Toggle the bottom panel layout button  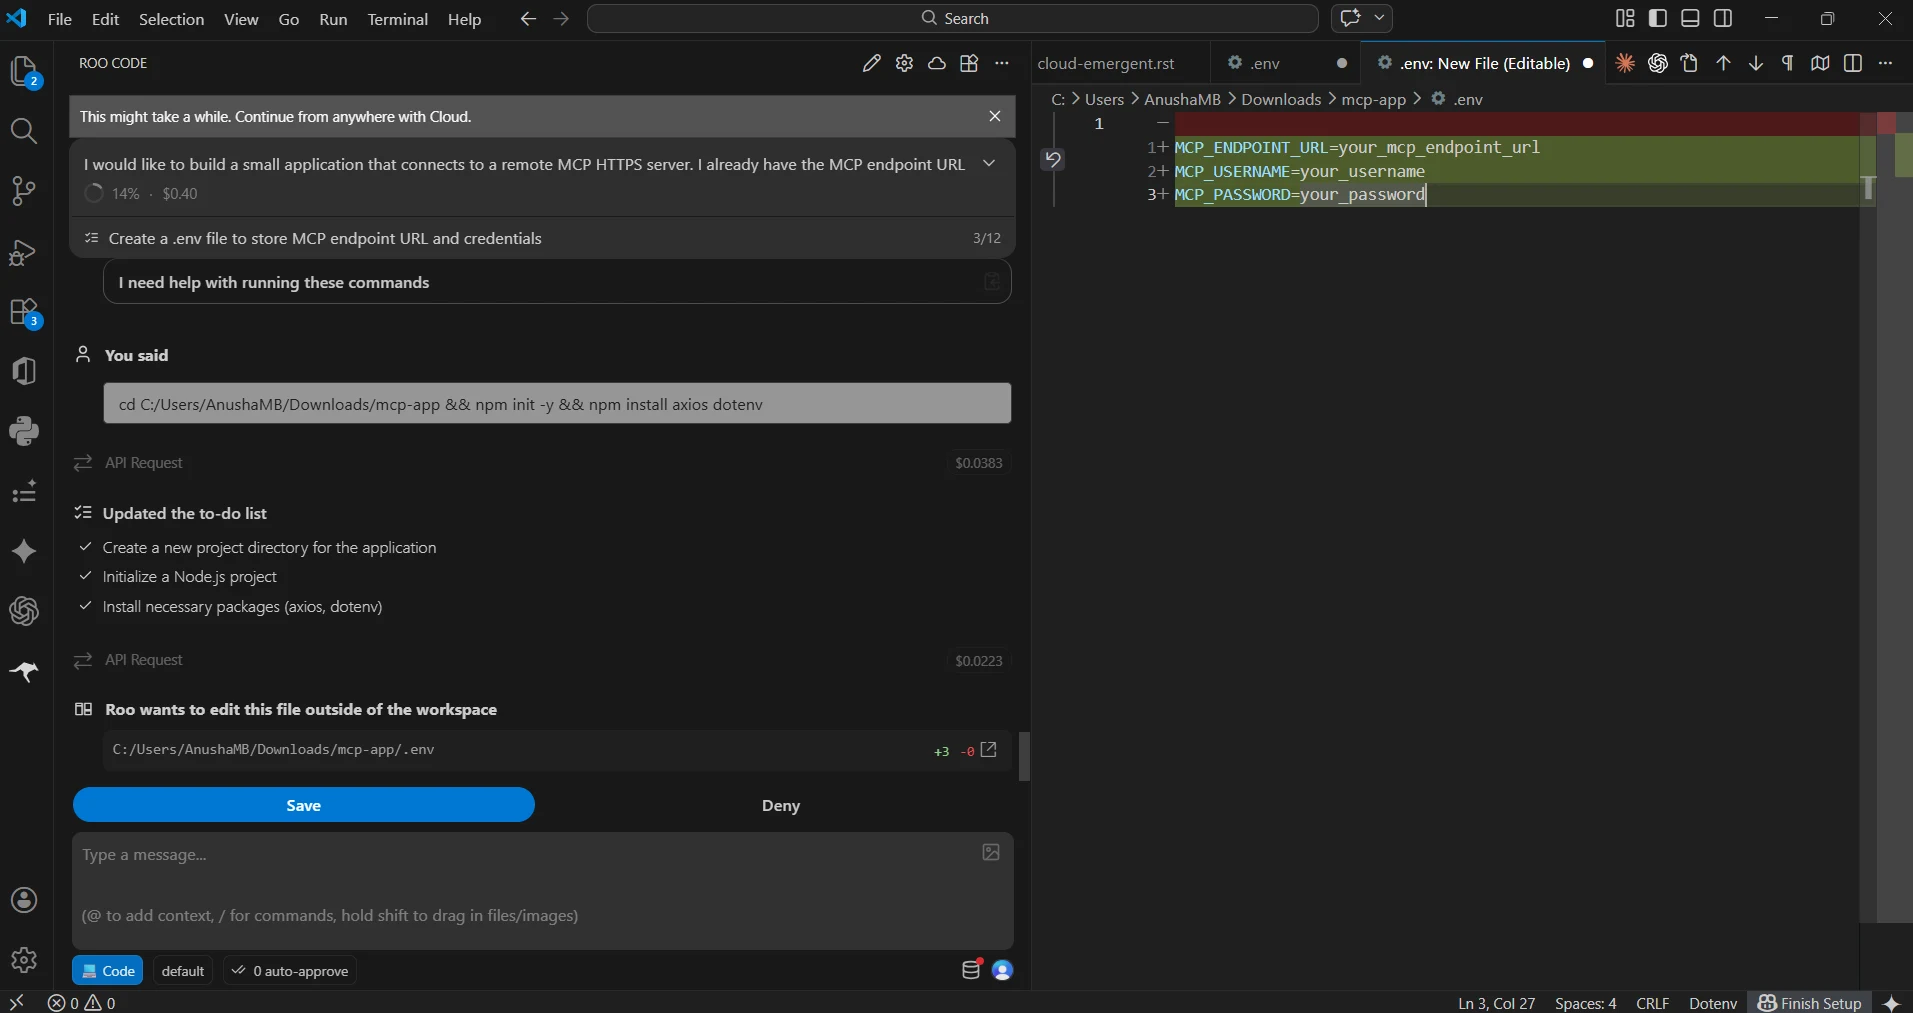[1690, 18]
